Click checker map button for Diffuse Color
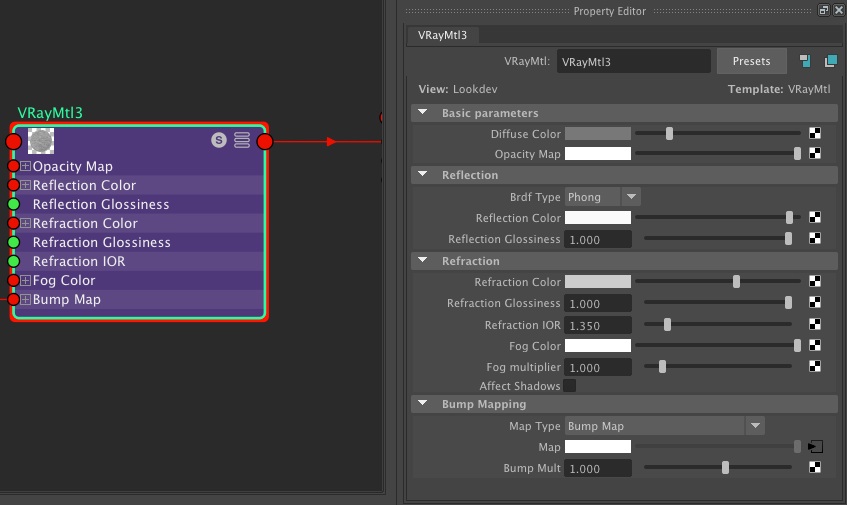This screenshot has width=847, height=505. [815, 133]
